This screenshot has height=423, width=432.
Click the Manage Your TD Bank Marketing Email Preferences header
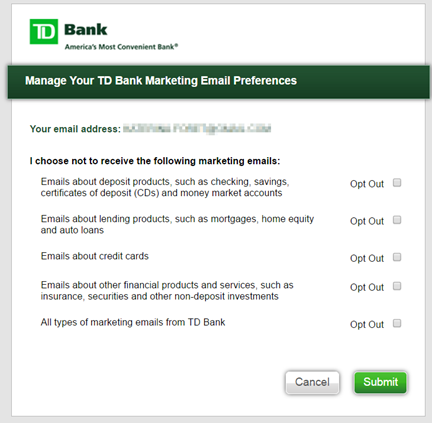click(161, 81)
